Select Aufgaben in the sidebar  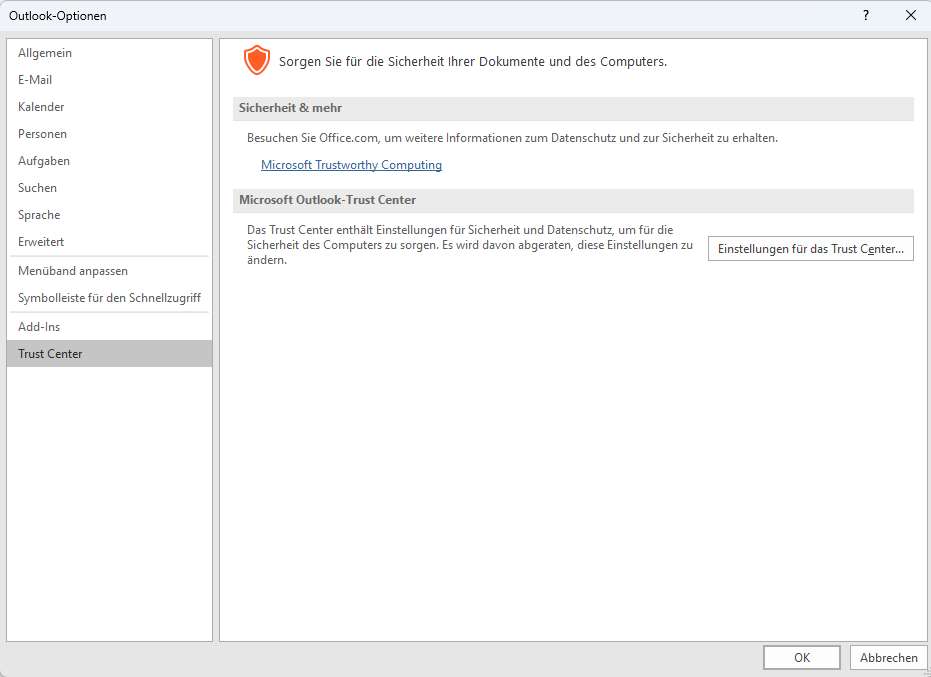point(109,161)
